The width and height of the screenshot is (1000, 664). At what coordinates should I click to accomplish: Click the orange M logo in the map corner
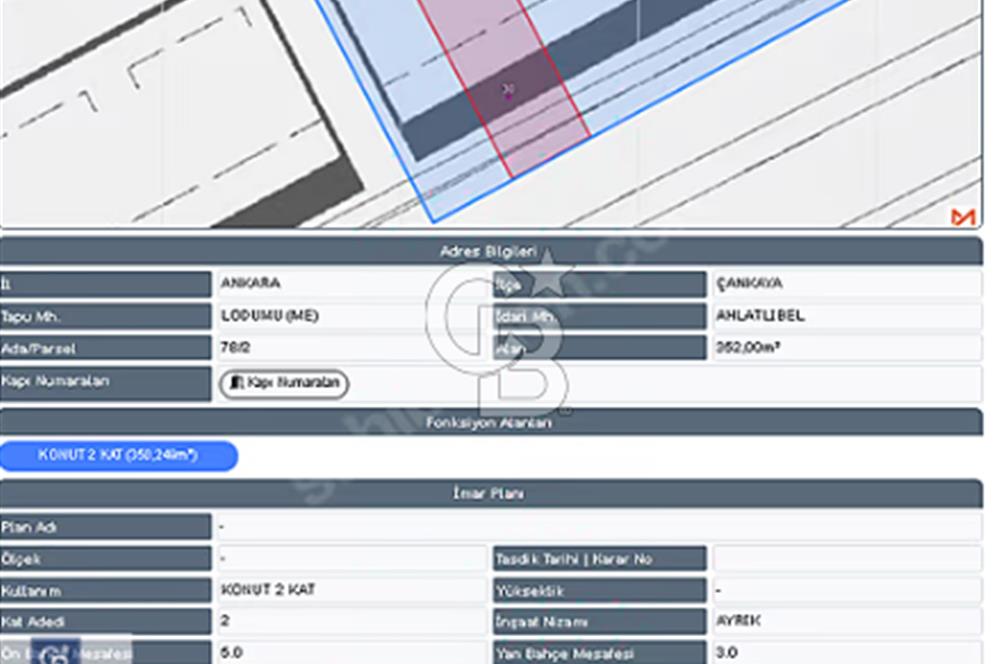[963, 218]
